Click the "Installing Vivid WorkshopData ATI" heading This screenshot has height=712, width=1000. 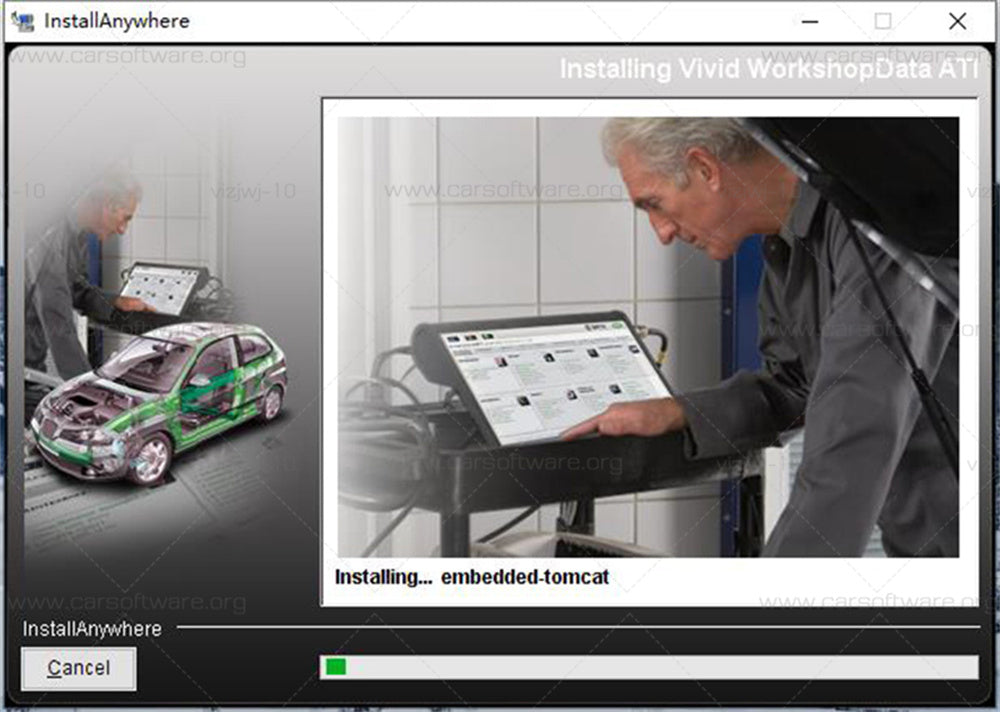pos(768,69)
